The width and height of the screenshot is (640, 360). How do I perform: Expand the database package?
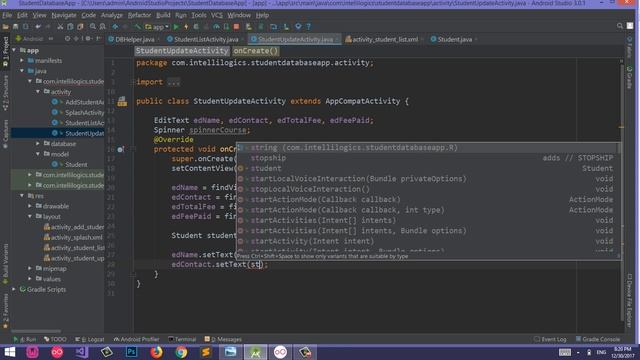pyautogui.click(x=38, y=144)
